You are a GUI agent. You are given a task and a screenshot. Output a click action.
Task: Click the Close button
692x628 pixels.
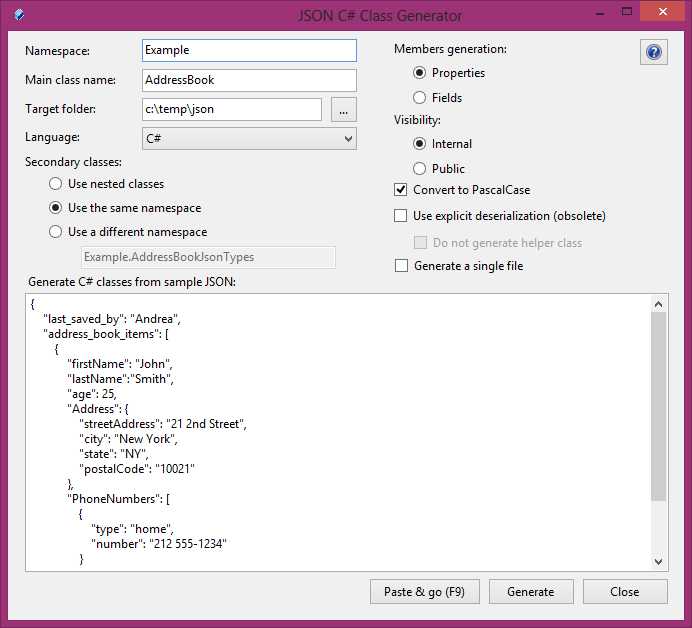[x=625, y=592]
